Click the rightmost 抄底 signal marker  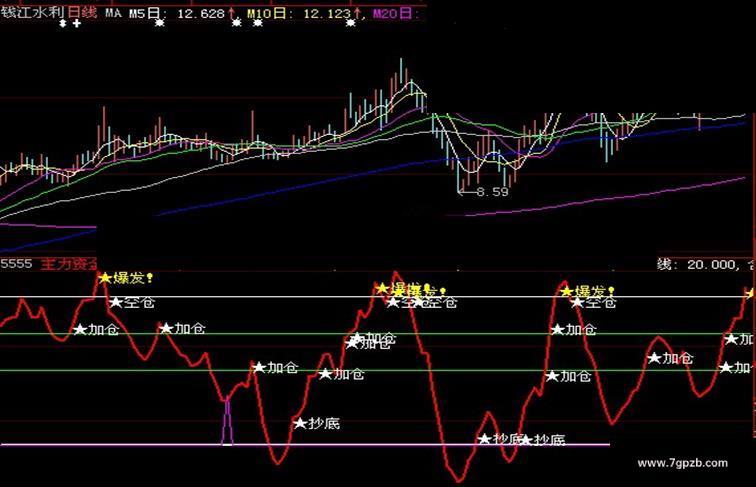pos(542,440)
